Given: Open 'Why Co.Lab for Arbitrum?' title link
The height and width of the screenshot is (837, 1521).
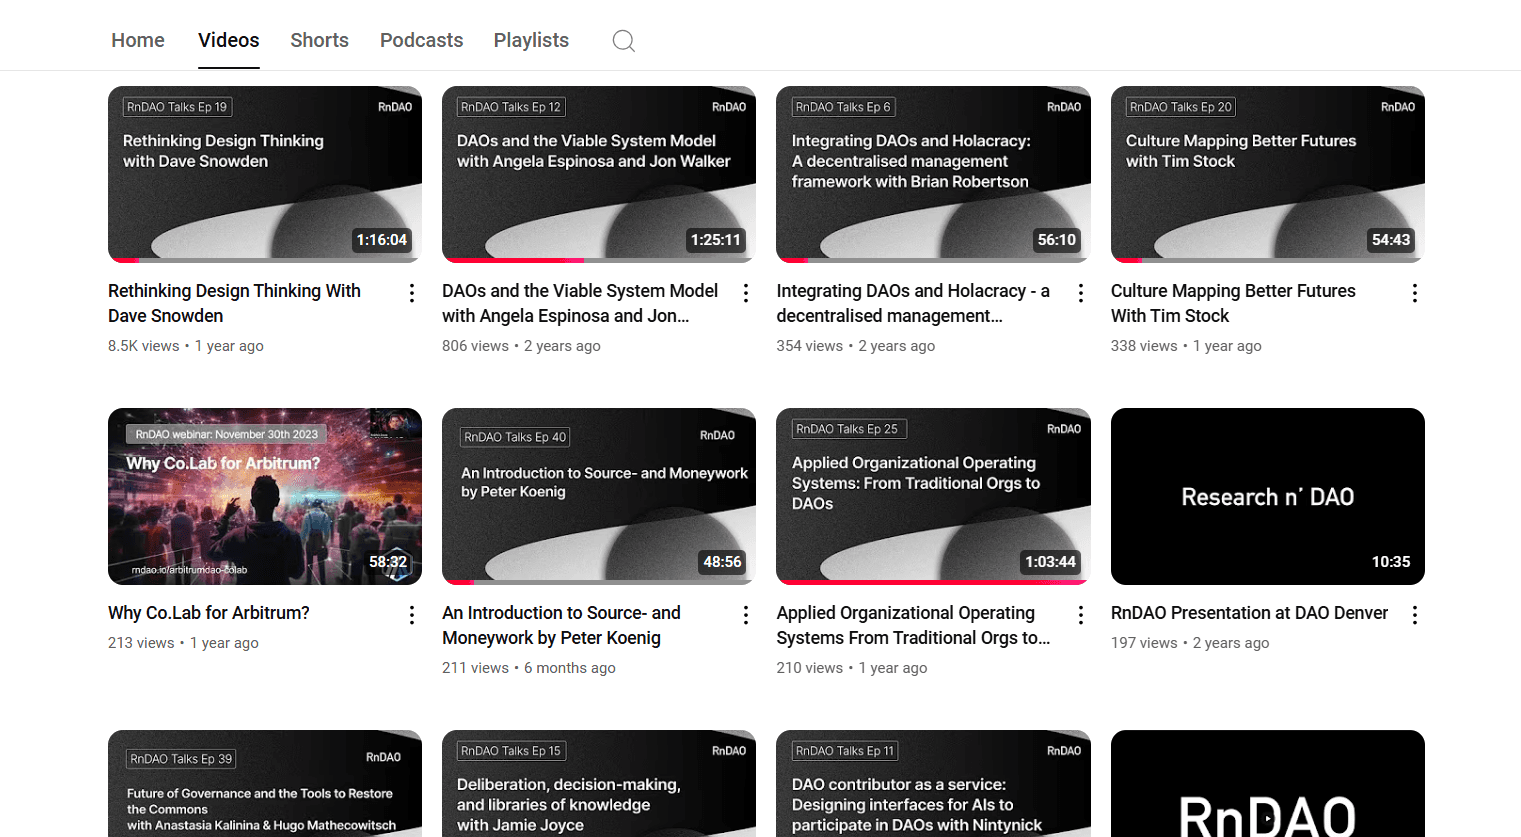Looking at the screenshot, I should coord(209,613).
